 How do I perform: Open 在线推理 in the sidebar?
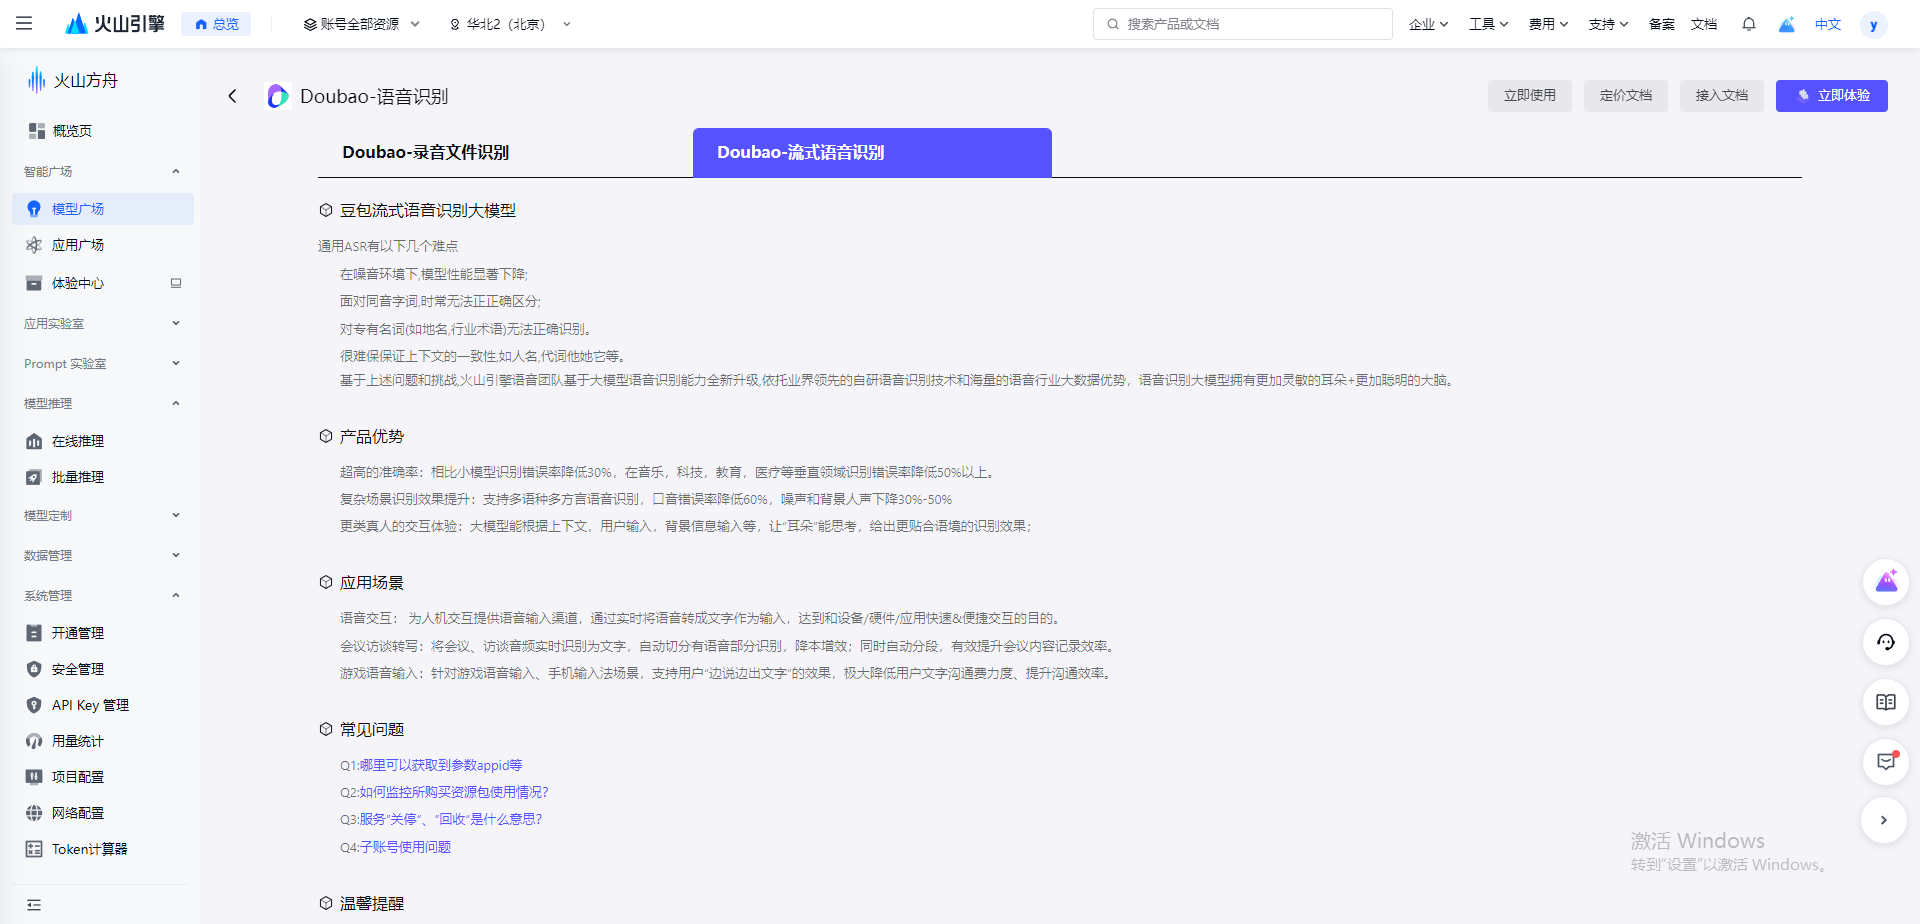click(x=103, y=441)
